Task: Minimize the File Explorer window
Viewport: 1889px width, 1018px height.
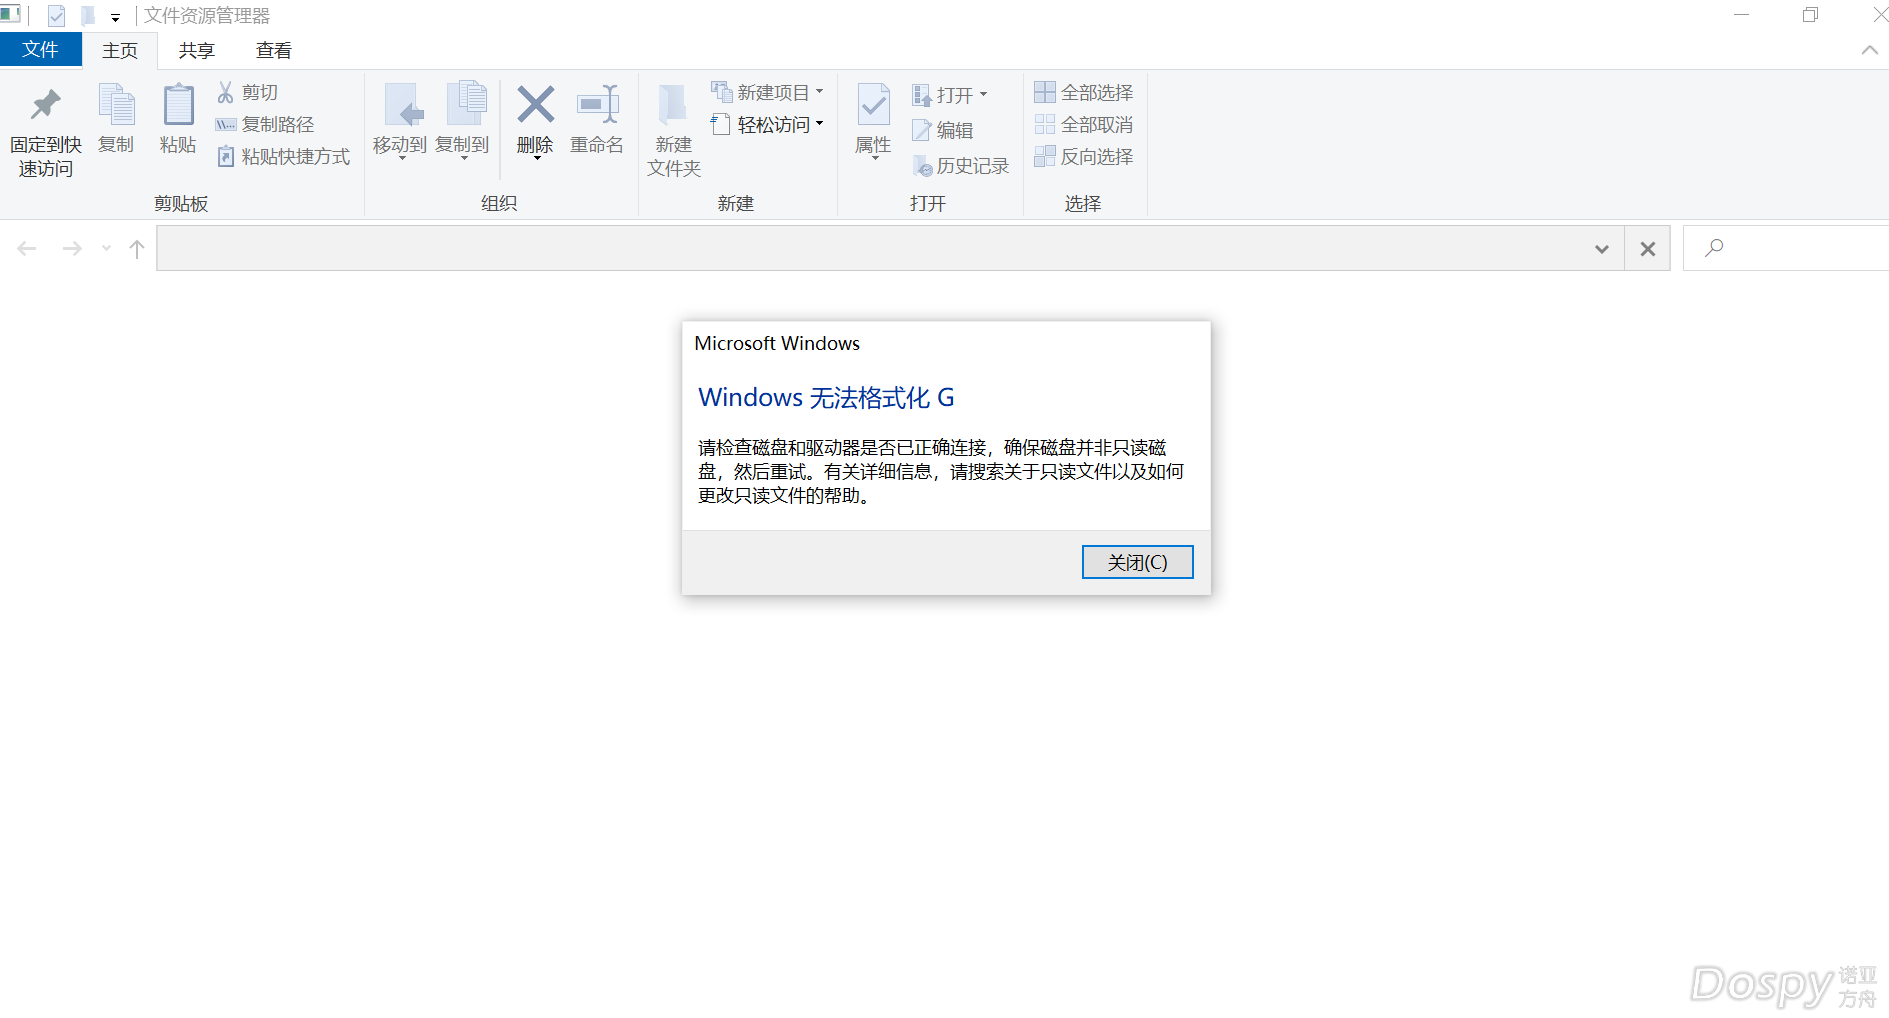Action: pyautogui.click(x=1741, y=15)
